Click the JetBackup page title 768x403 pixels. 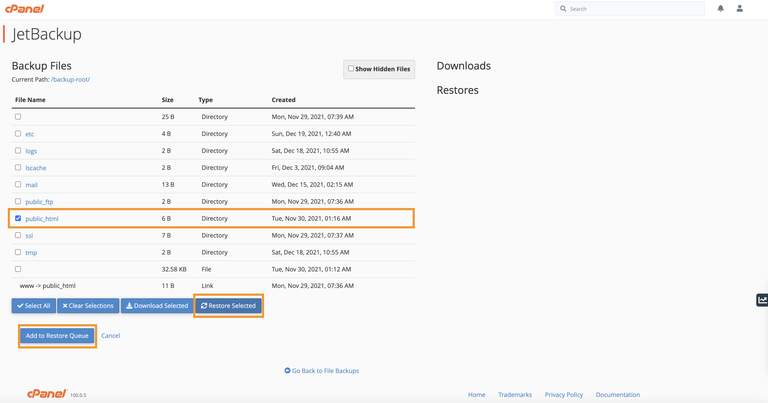47,34
